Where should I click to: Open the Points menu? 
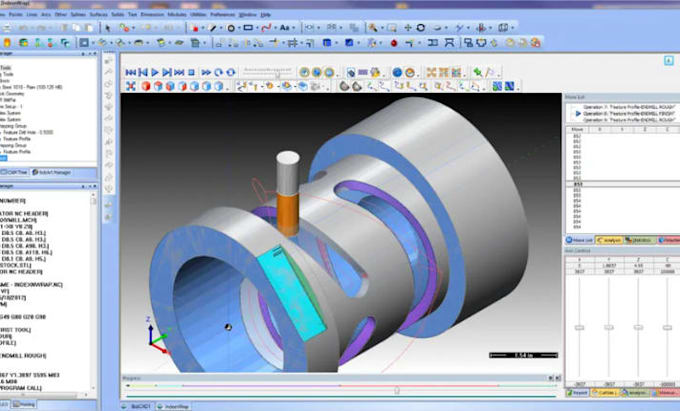pos(16,15)
